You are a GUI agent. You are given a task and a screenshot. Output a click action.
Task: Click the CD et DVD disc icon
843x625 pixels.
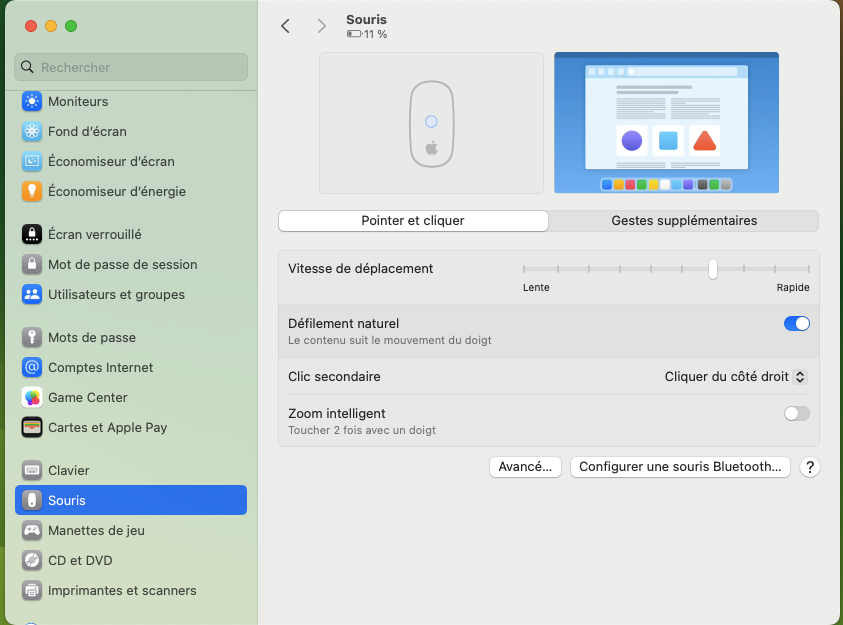coord(32,561)
